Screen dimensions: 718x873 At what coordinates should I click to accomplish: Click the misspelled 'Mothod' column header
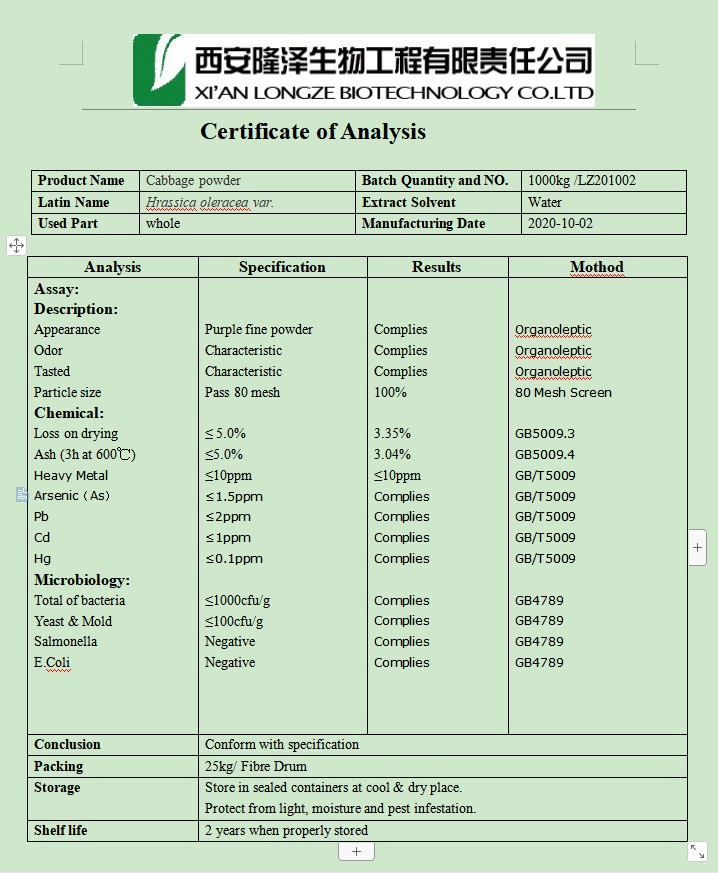point(597,267)
